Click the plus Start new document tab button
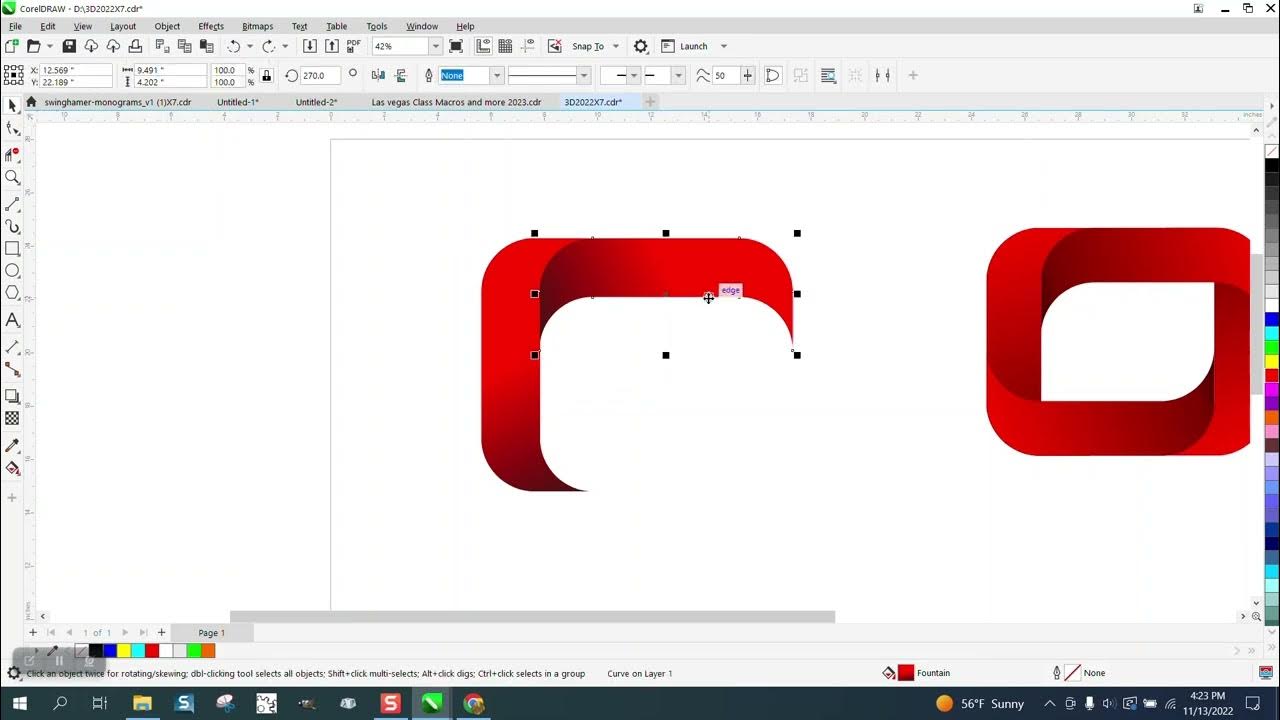This screenshot has height=720, width=1280. coord(650,102)
